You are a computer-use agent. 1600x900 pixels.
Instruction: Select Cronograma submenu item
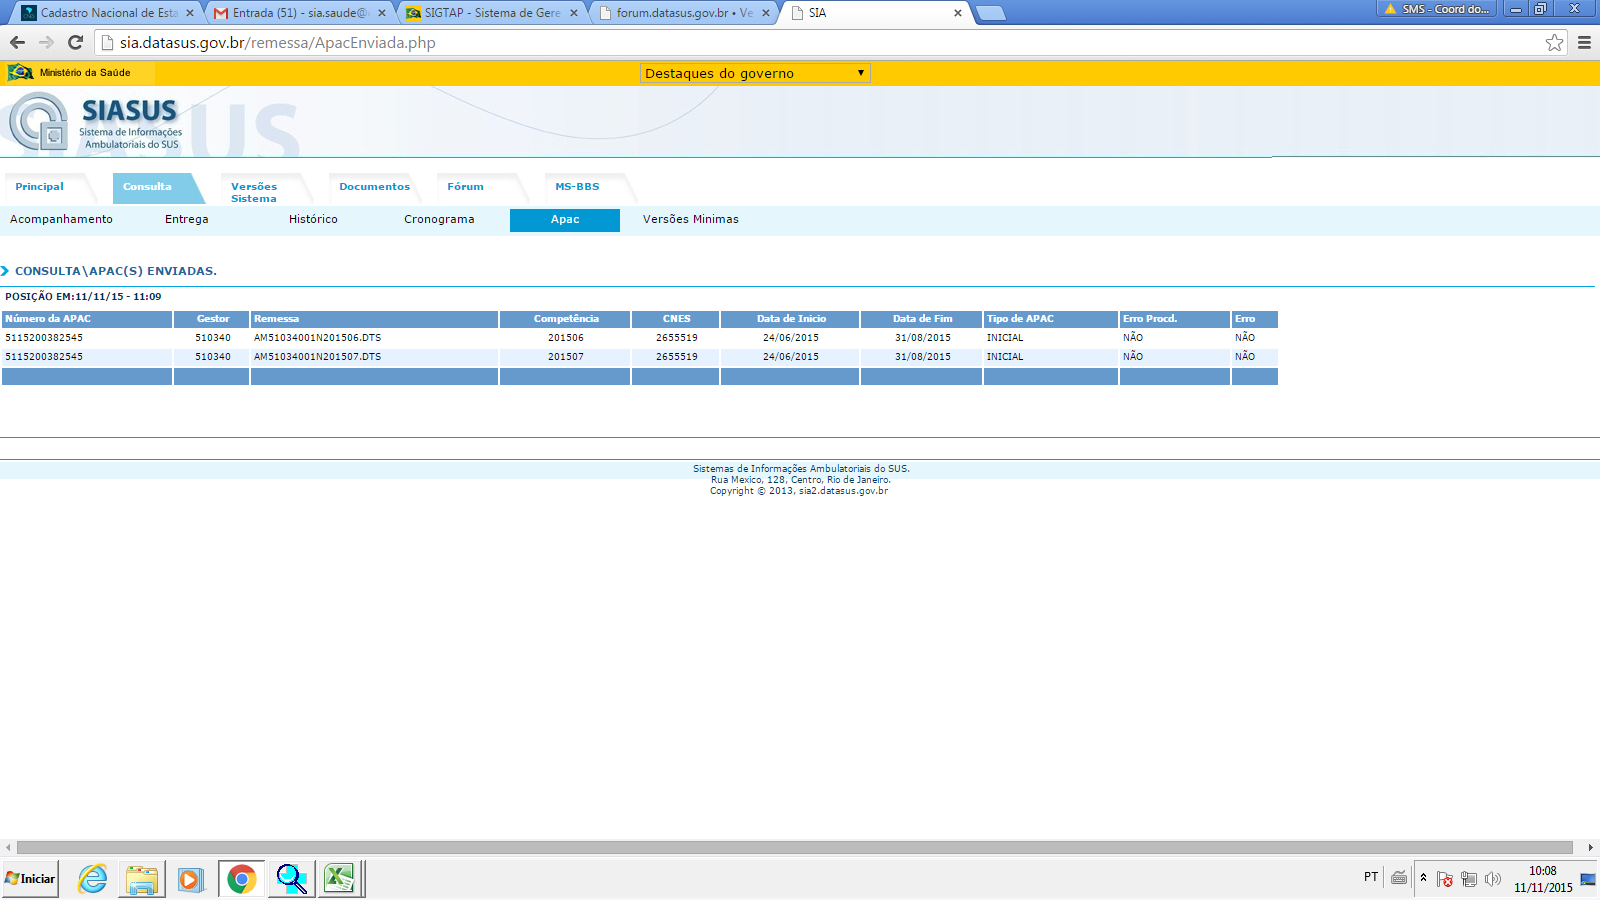[x=439, y=219]
